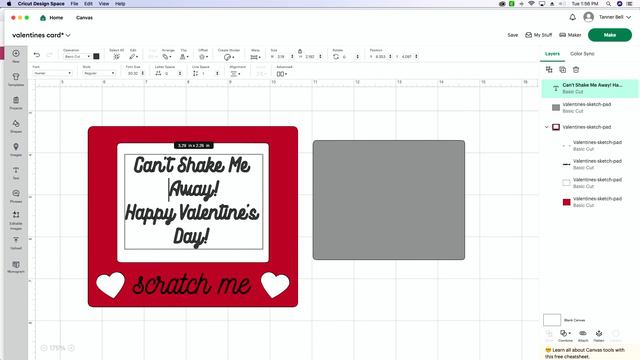This screenshot has height=360, width=640.
Task: Open the Canvas tools cheatsheet link
Action: pyautogui.click(x=585, y=353)
